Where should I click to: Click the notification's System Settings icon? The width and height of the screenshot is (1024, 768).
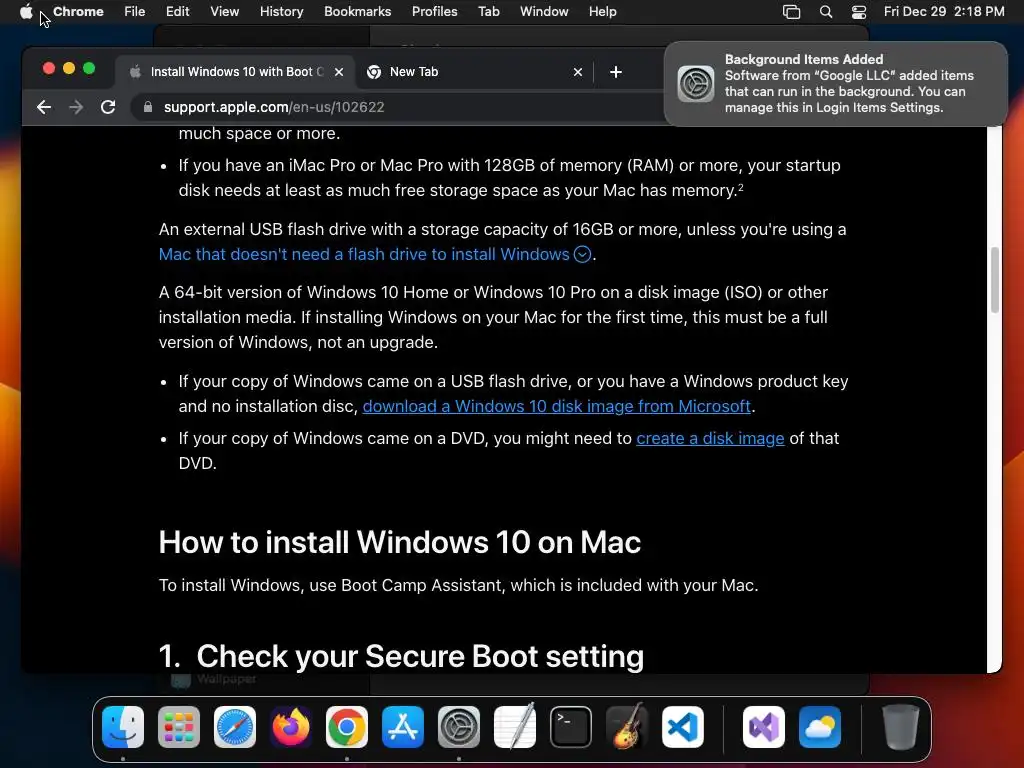tap(696, 84)
